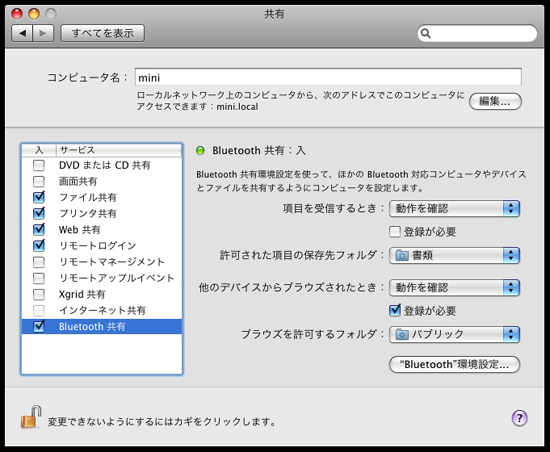Select リモートアップルイベント service row

point(102,278)
